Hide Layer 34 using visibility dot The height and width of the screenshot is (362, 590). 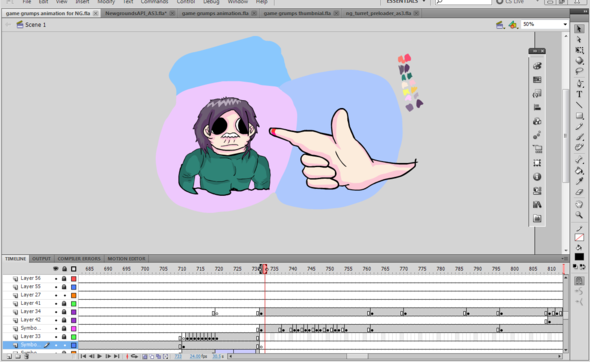coord(56,312)
